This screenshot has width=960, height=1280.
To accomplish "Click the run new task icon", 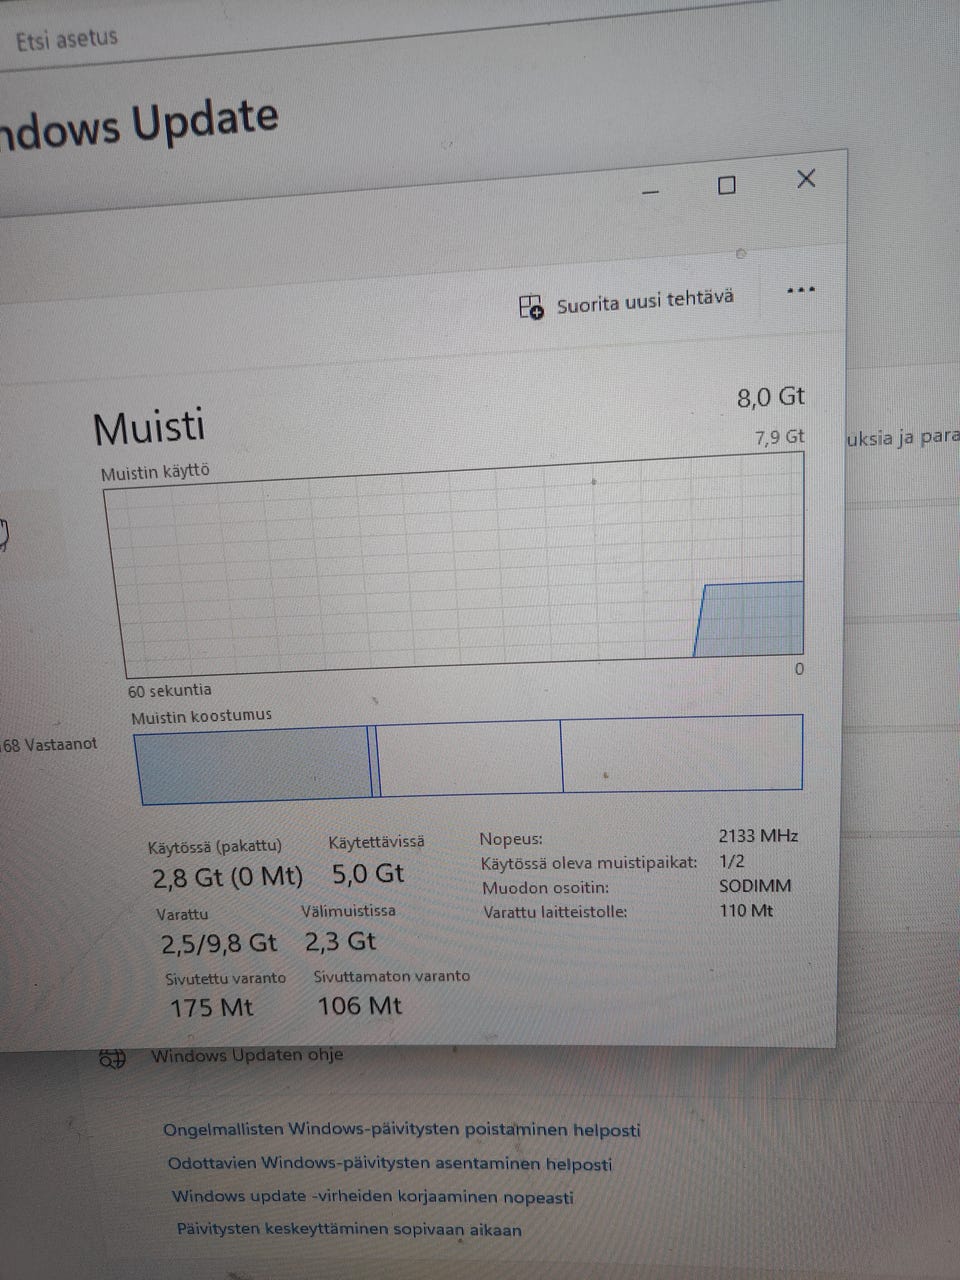I will tap(530, 306).
